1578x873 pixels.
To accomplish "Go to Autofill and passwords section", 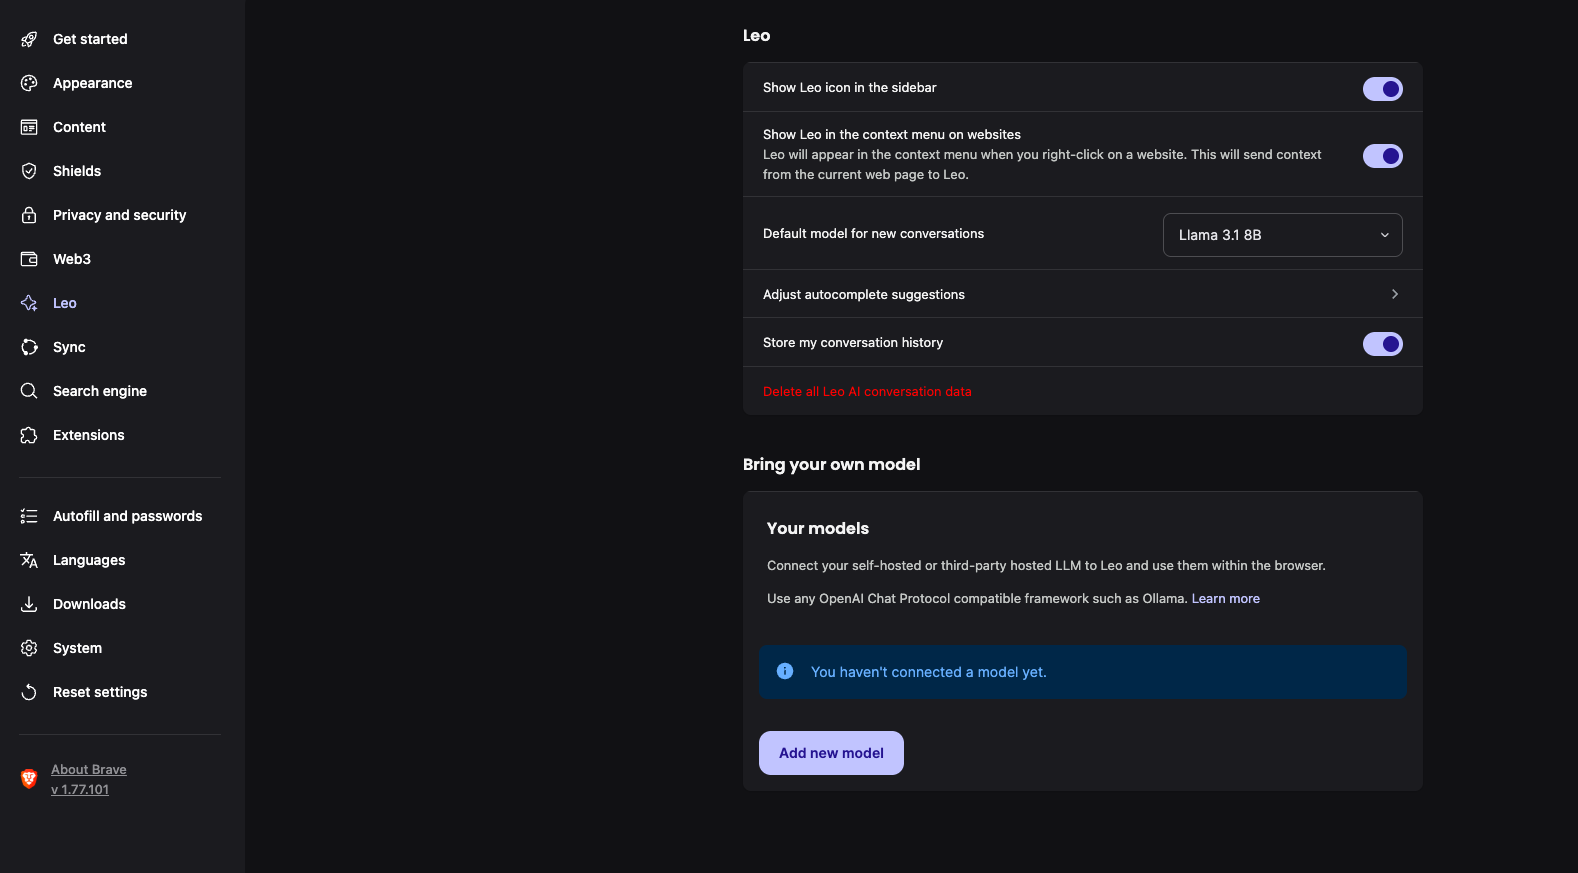I will (x=127, y=516).
